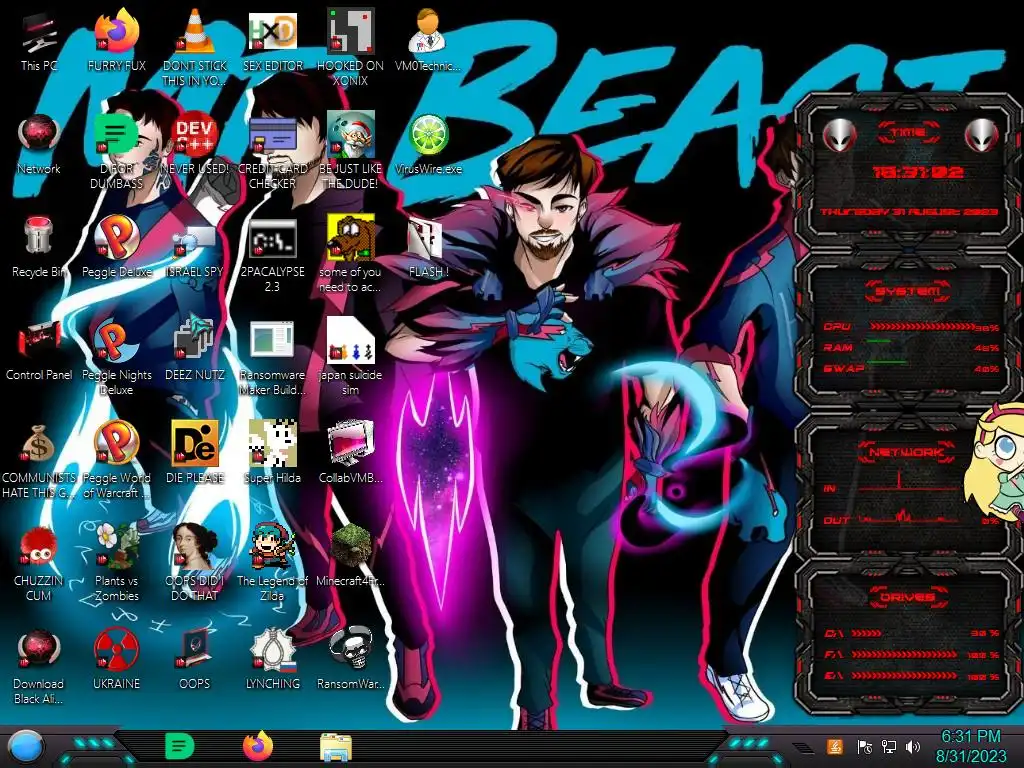Open the DIE PLEASE yellow De icon
The height and width of the screenshot is (768, 1024).
click(195, 453)
